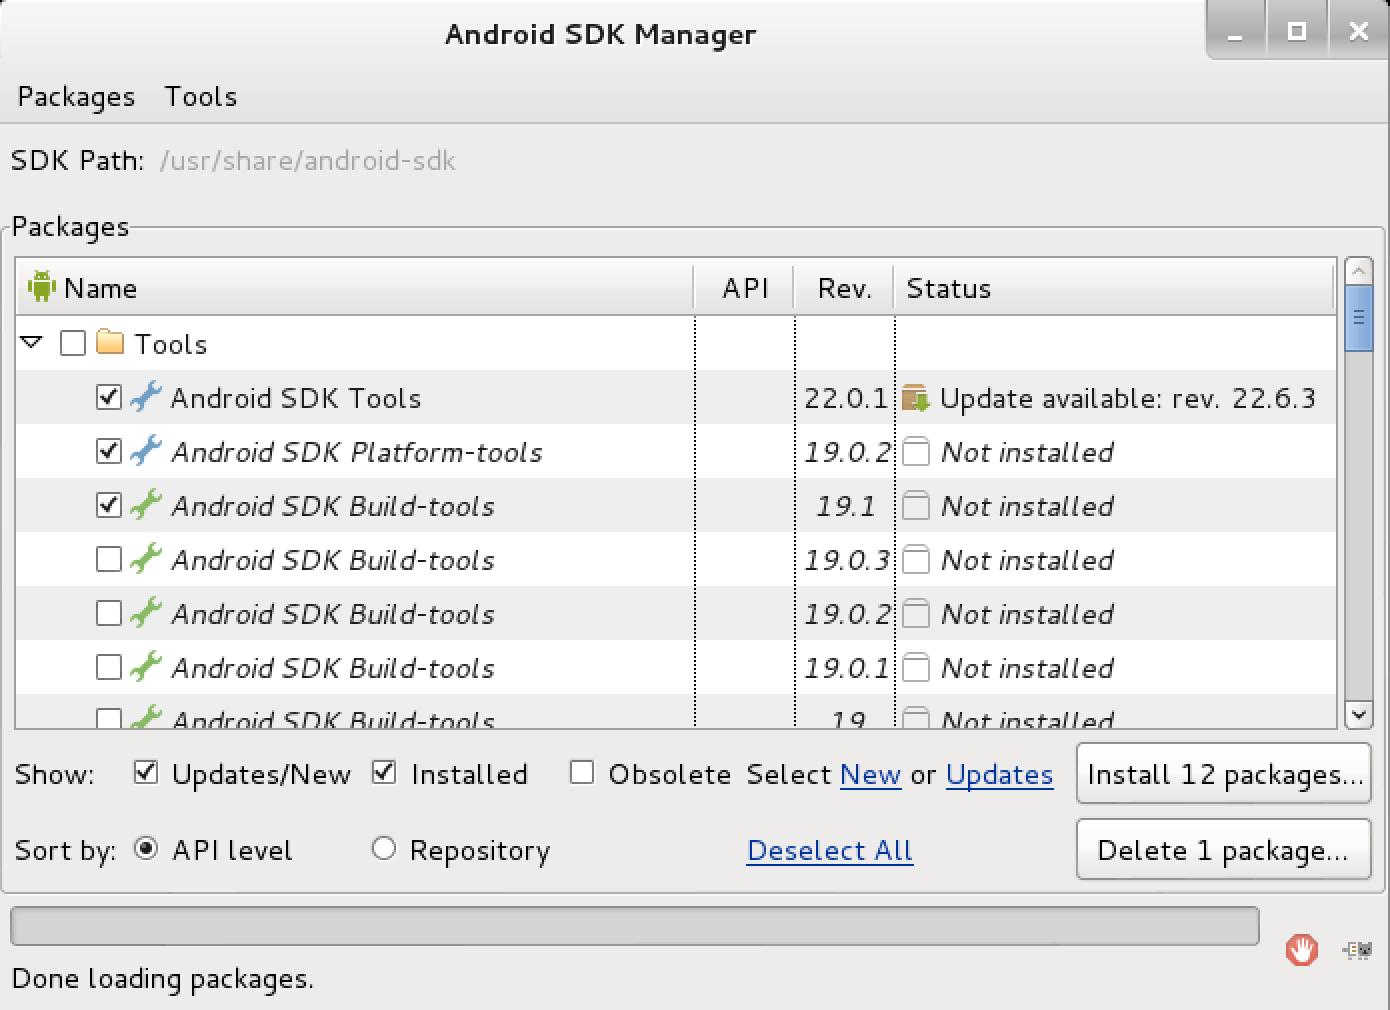The height and width of the screenshot is (1010, 1390).
Task: Click the not-installed status icon for Platform-tools
Action: pos(915,452)
